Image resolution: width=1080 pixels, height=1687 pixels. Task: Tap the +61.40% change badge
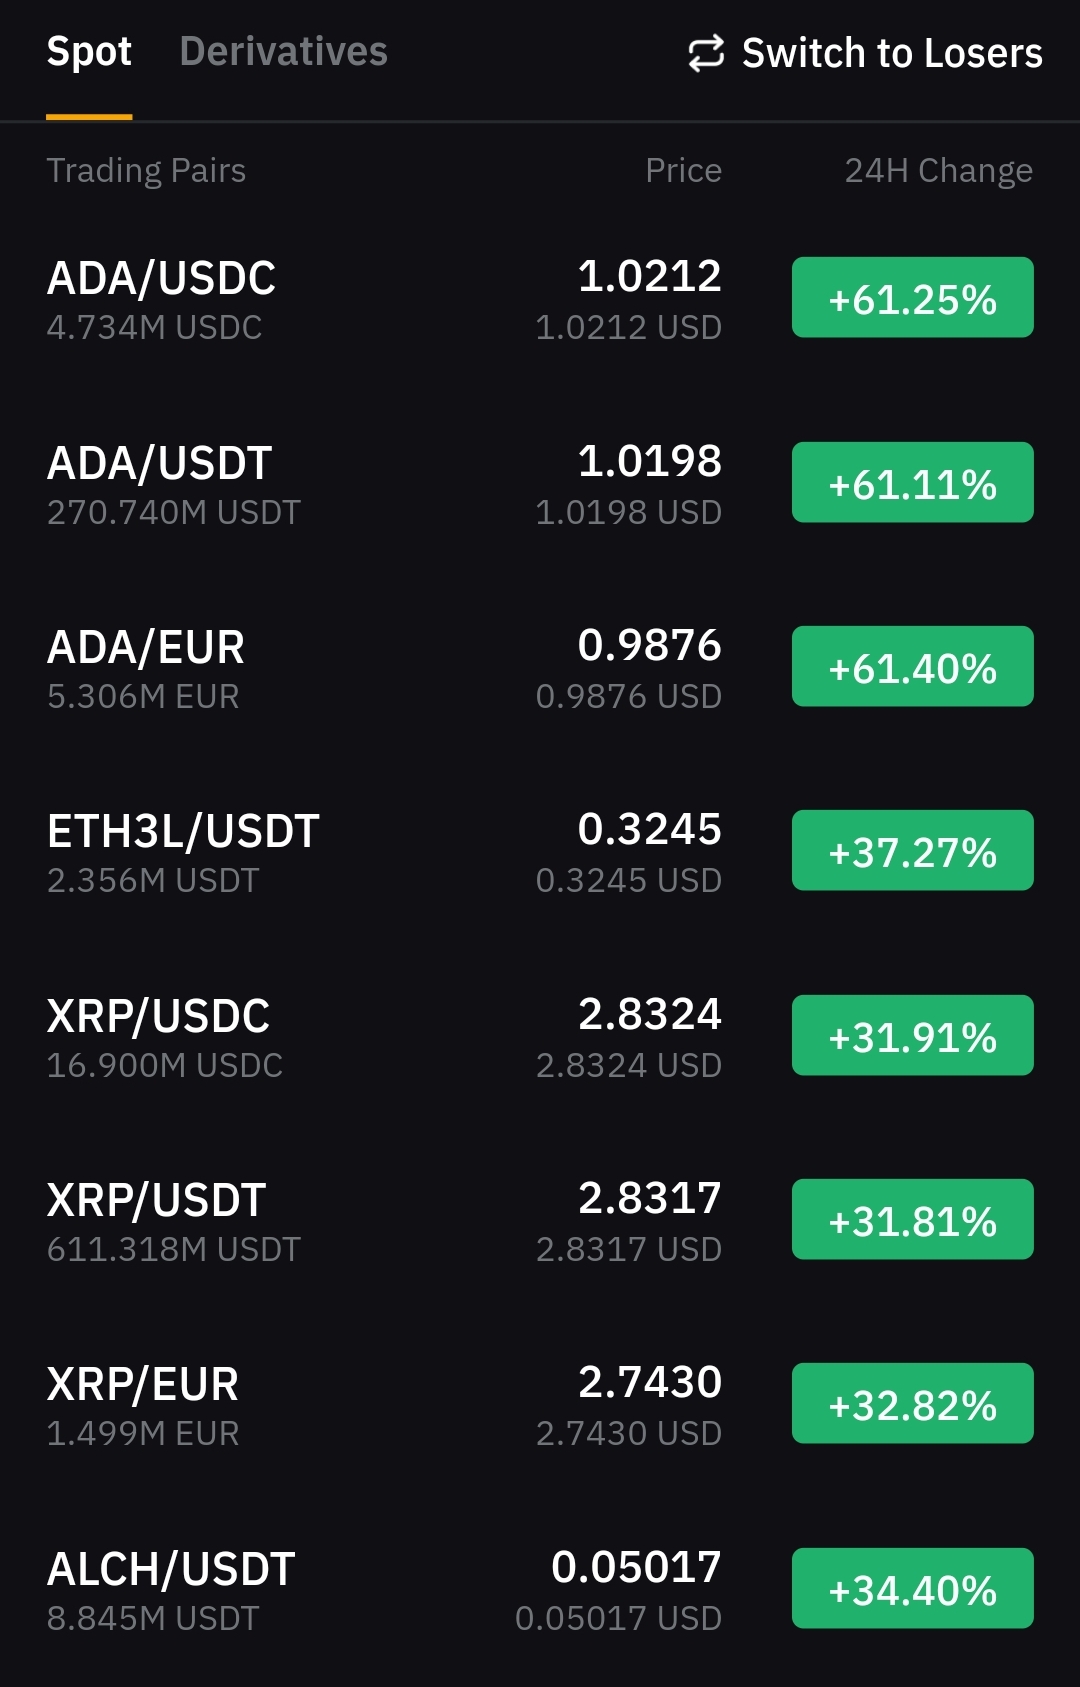point(912,667)
